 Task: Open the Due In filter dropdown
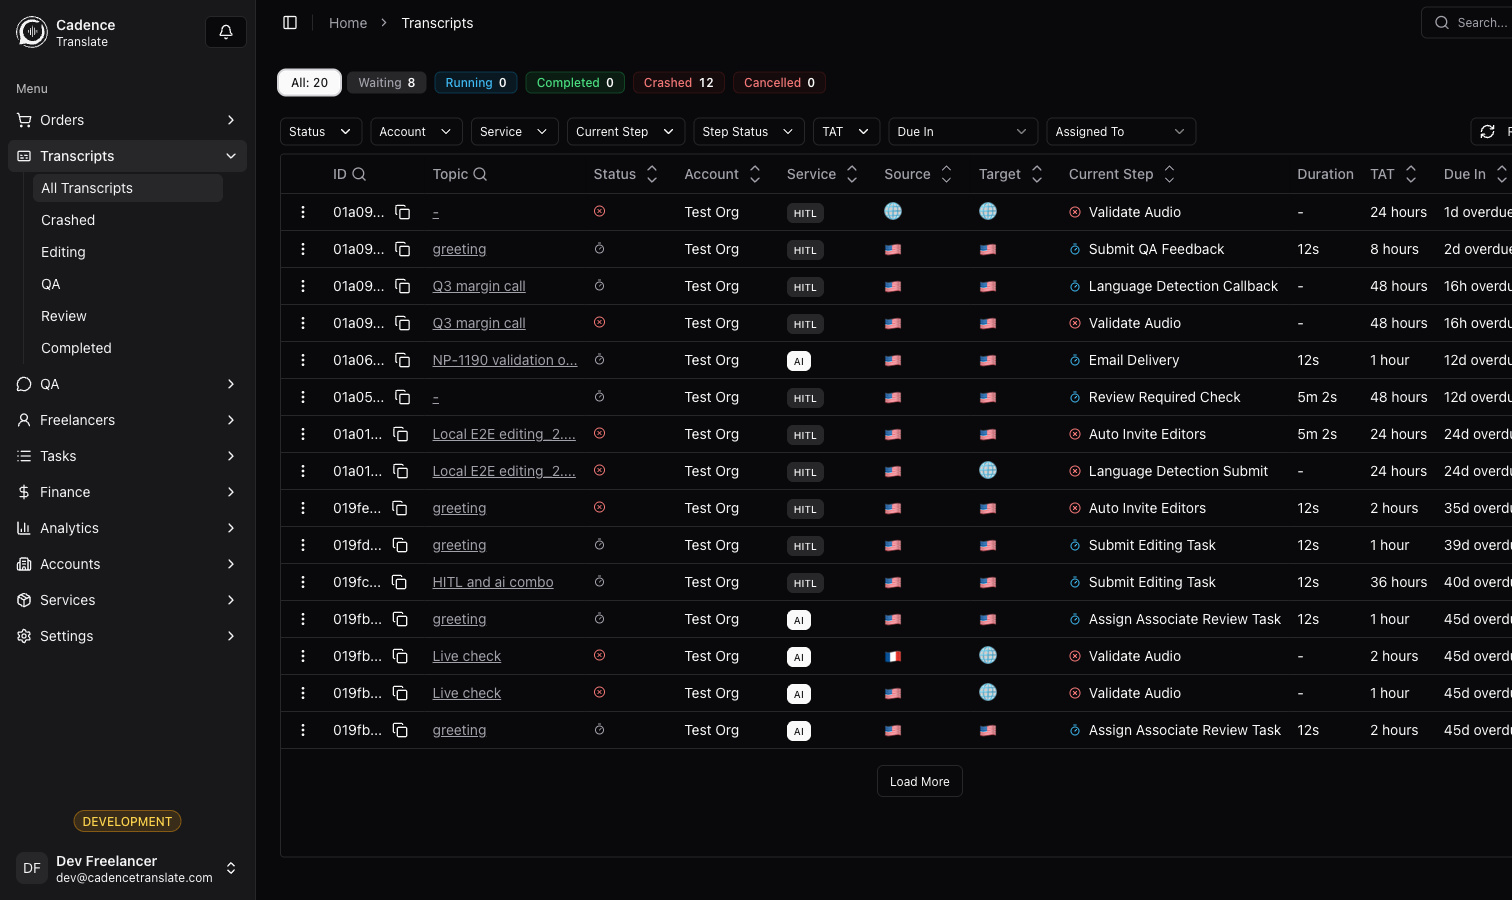(x=963, y=132)
